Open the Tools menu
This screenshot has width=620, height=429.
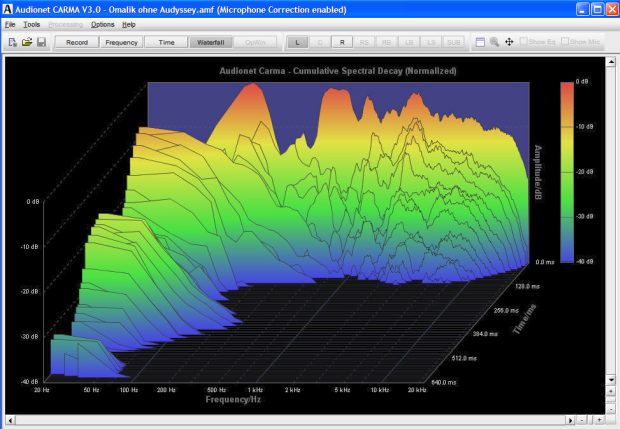[32, 25]
